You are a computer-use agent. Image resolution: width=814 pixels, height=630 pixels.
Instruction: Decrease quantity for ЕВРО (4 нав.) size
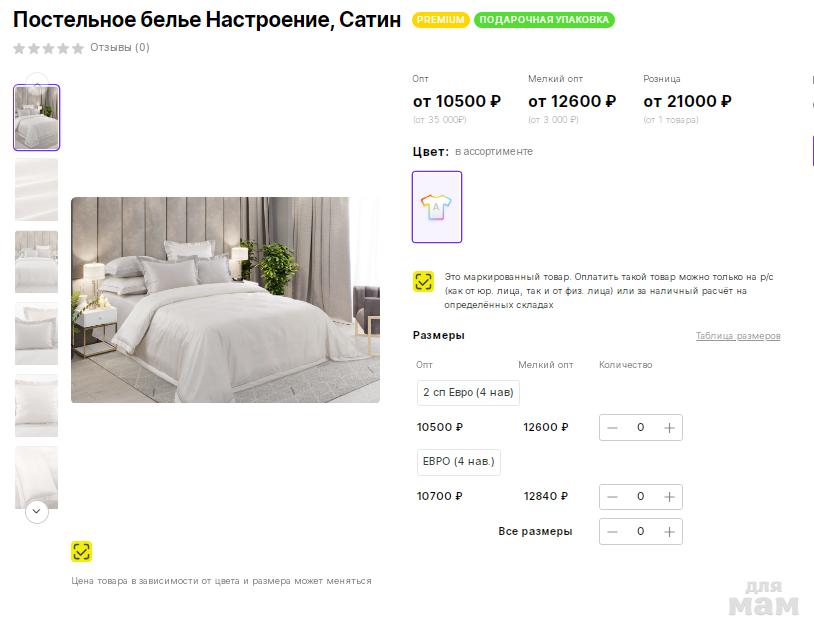click(612, 497)
